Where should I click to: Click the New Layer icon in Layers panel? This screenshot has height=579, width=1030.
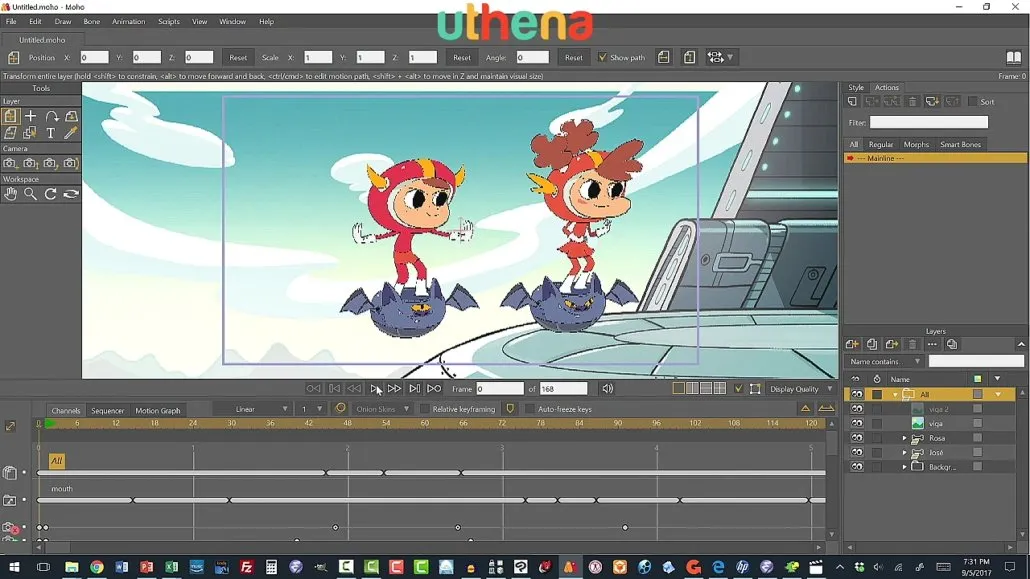click(852, 344)
